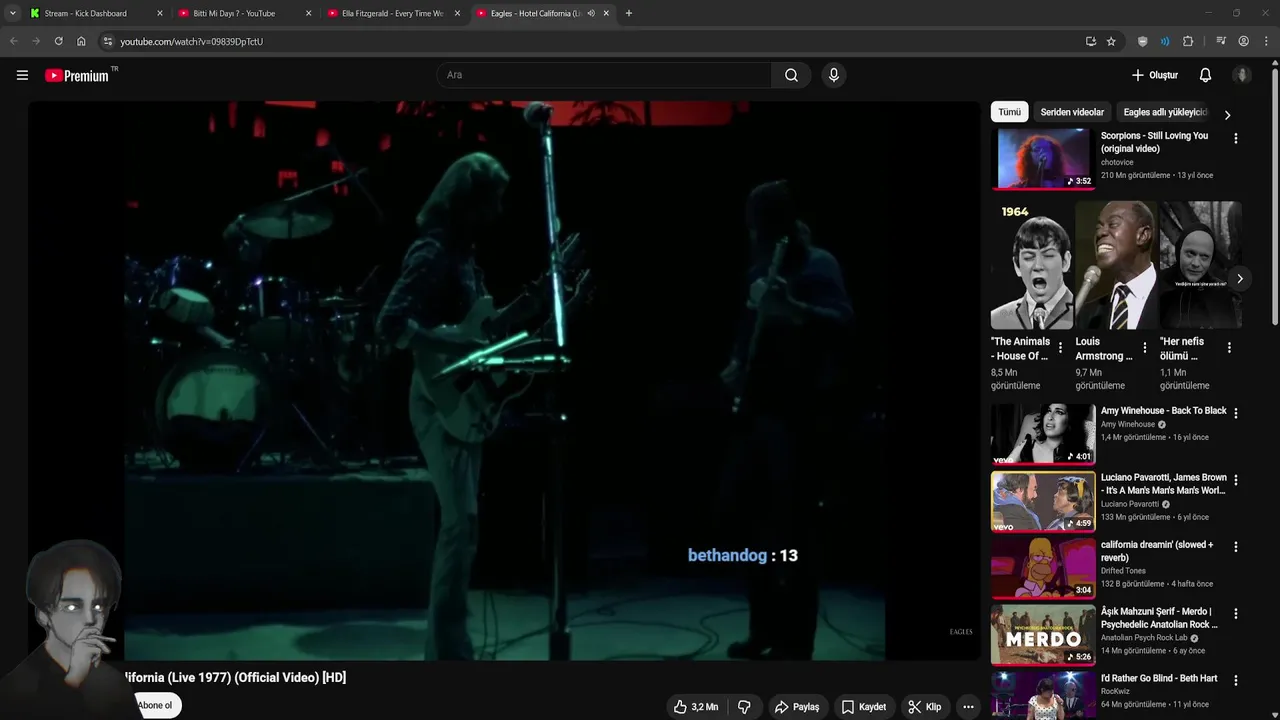Go to browser home page
Viewport: 1280px width, 720px height.
[81, 41]
